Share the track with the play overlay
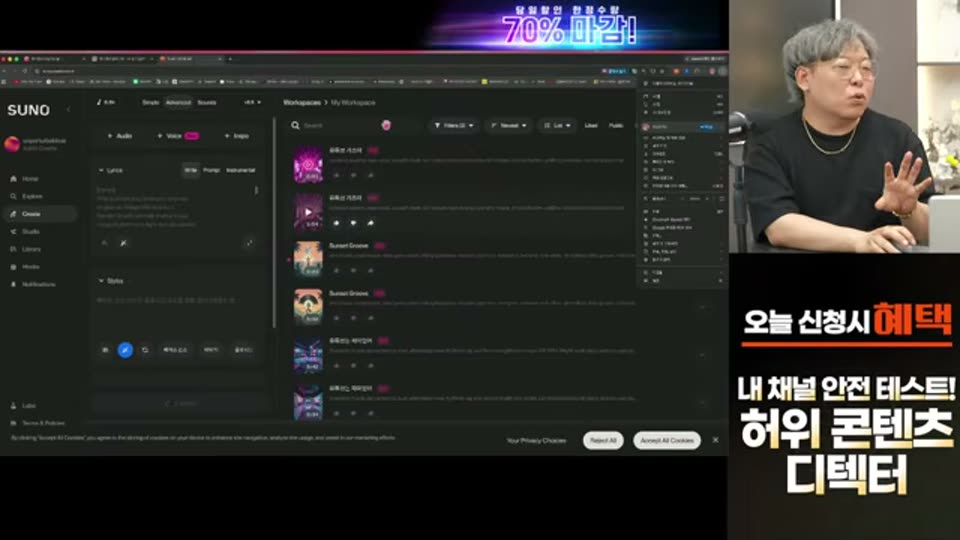 tap(370, 223)
